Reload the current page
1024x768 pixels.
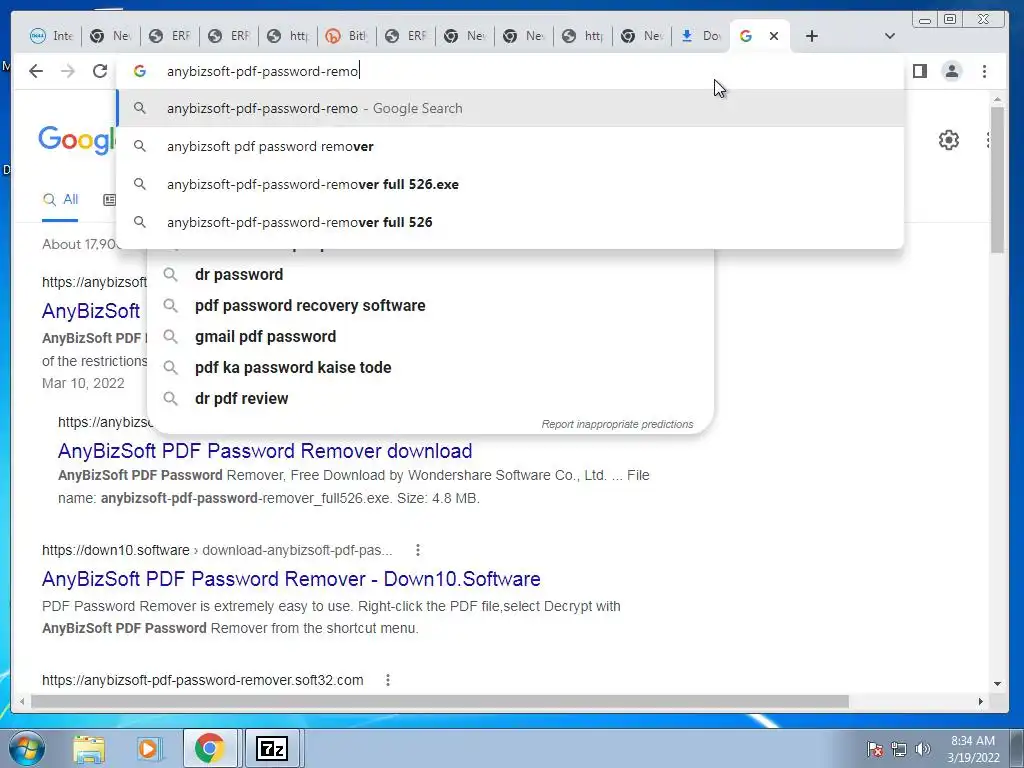pyautogui.click(x=99, y=71)
